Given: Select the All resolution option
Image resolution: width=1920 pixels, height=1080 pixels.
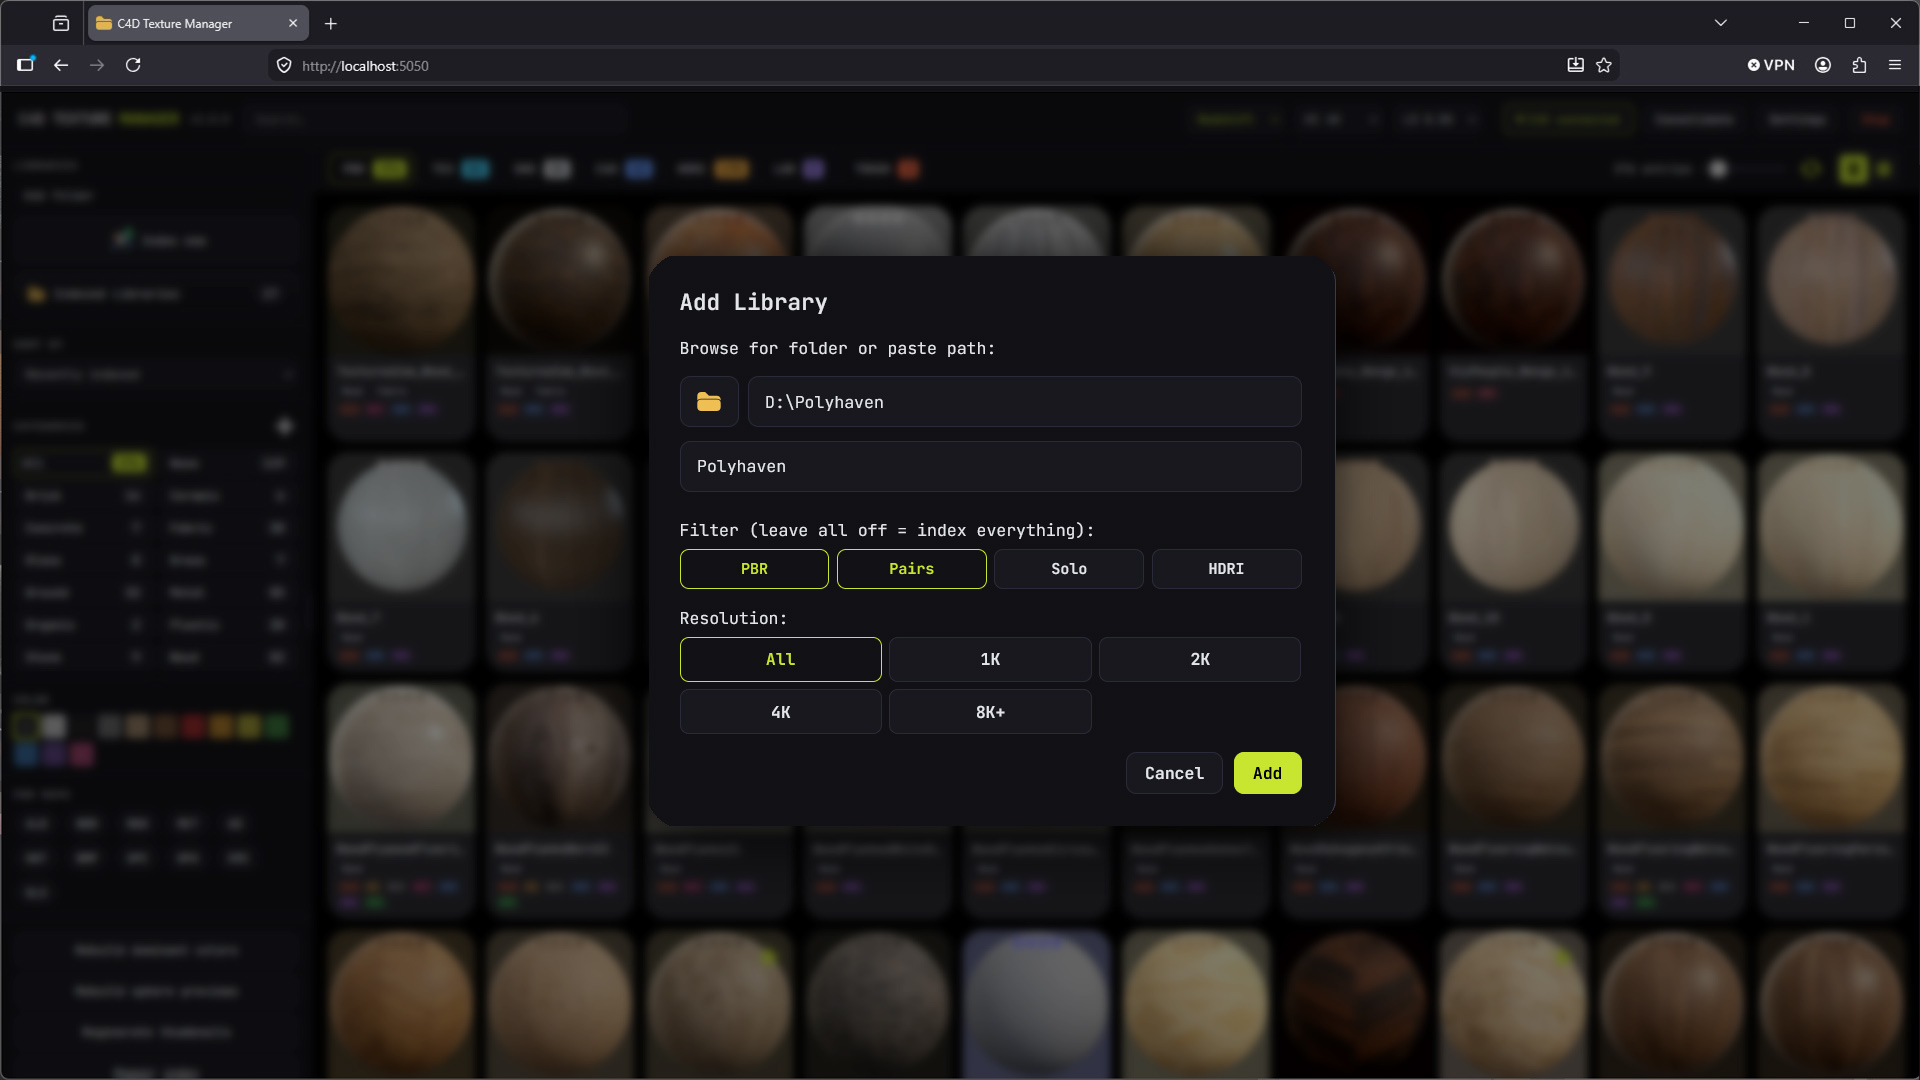Looking at the screenshot, I should click(x=780, y=660).
